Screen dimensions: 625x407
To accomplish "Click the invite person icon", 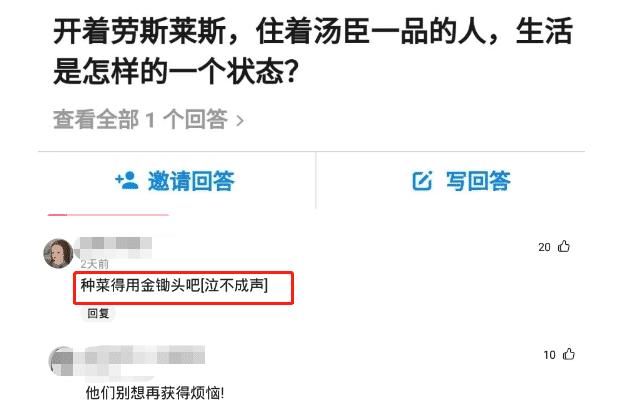I will pyautogui.click(x=127, y=181).
